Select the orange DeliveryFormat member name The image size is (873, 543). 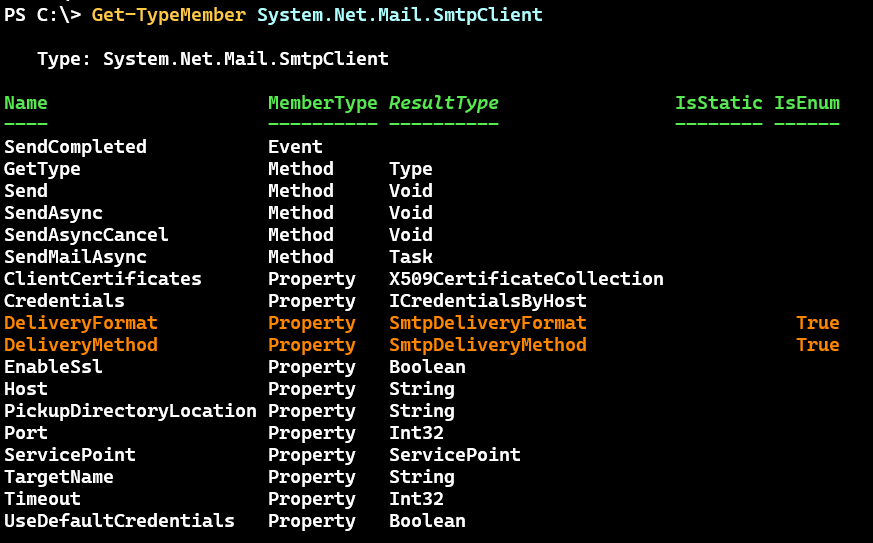click(81, 323)
